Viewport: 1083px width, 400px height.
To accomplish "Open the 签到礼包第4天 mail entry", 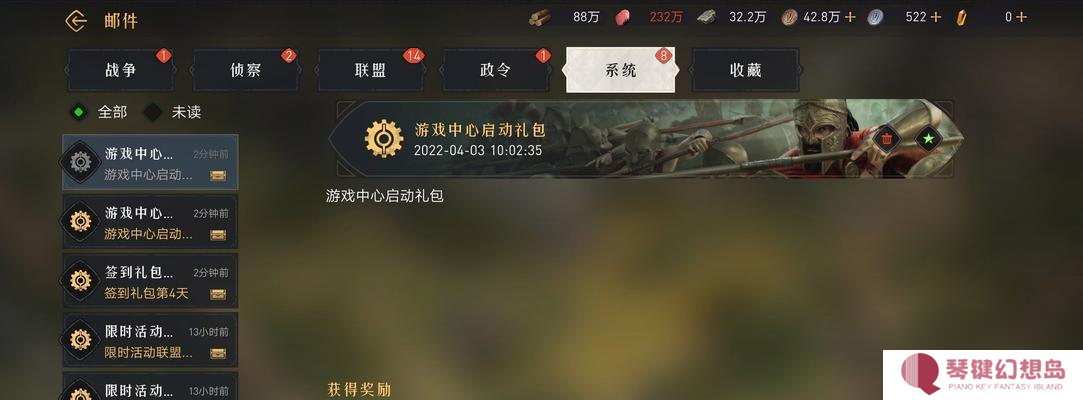I will 150,280.
